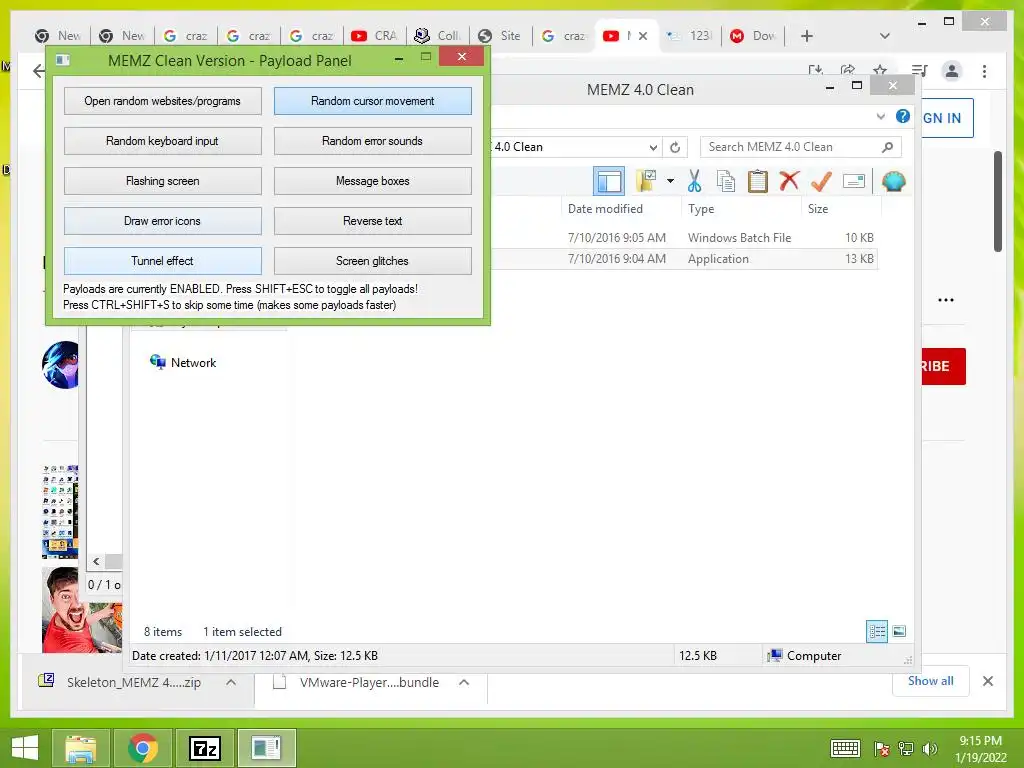This screenshot has height=768, width=1024.
Task: Click Show all downloads button
Action: click(930, 680)
